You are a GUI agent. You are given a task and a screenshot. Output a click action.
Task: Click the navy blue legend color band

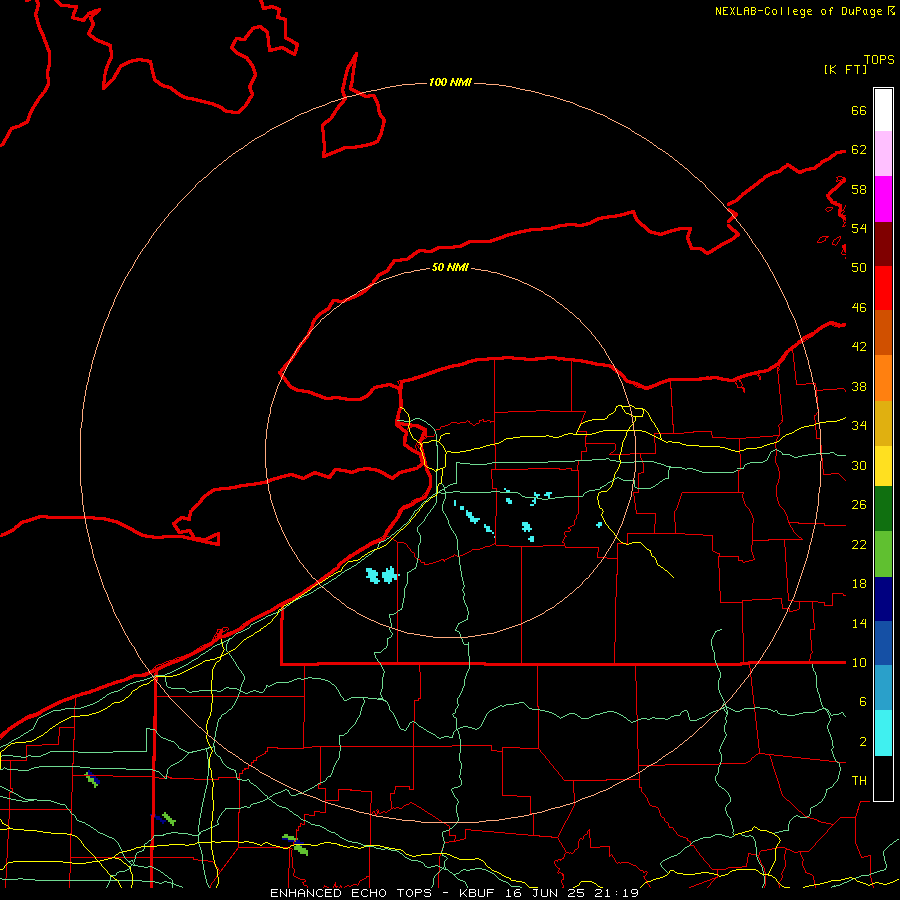point(883,599)
